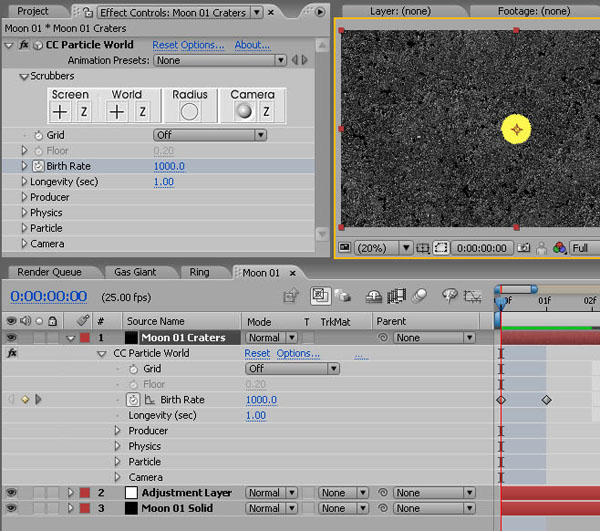600x531 pixels.
Task: Click the World position crosshair scrubber
Action: click(117, 112)
